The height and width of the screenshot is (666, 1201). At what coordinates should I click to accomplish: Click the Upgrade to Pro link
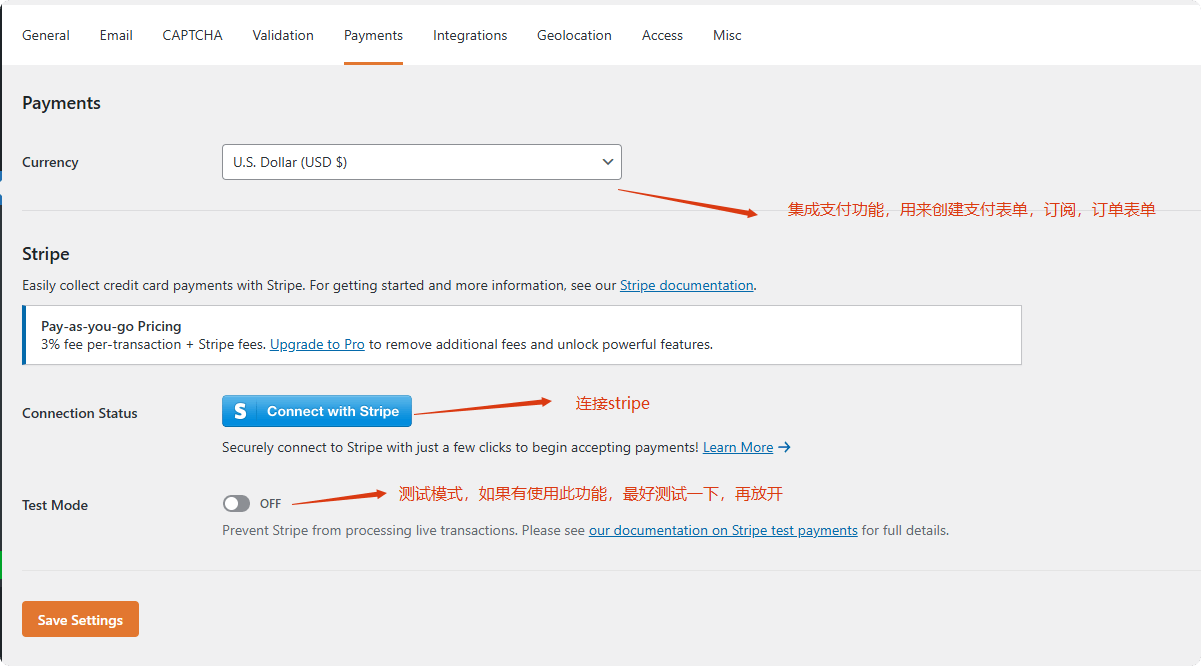317,344
